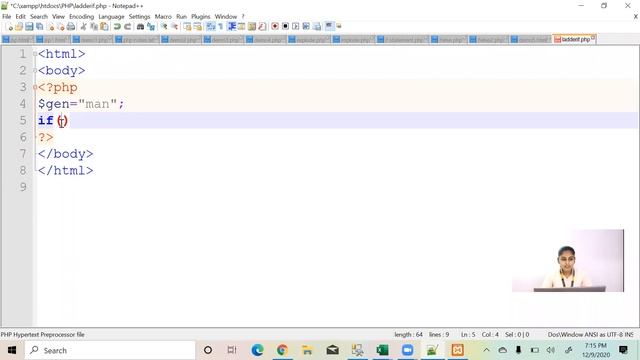The height and width of the screenshot is (360, 640).
Task: Open the ? help menu
Action: pos(243,17)
